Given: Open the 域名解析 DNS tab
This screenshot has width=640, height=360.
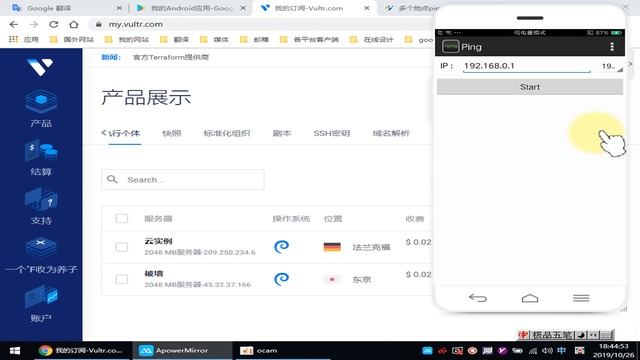Looking at the screenshot, I should 391,133.
